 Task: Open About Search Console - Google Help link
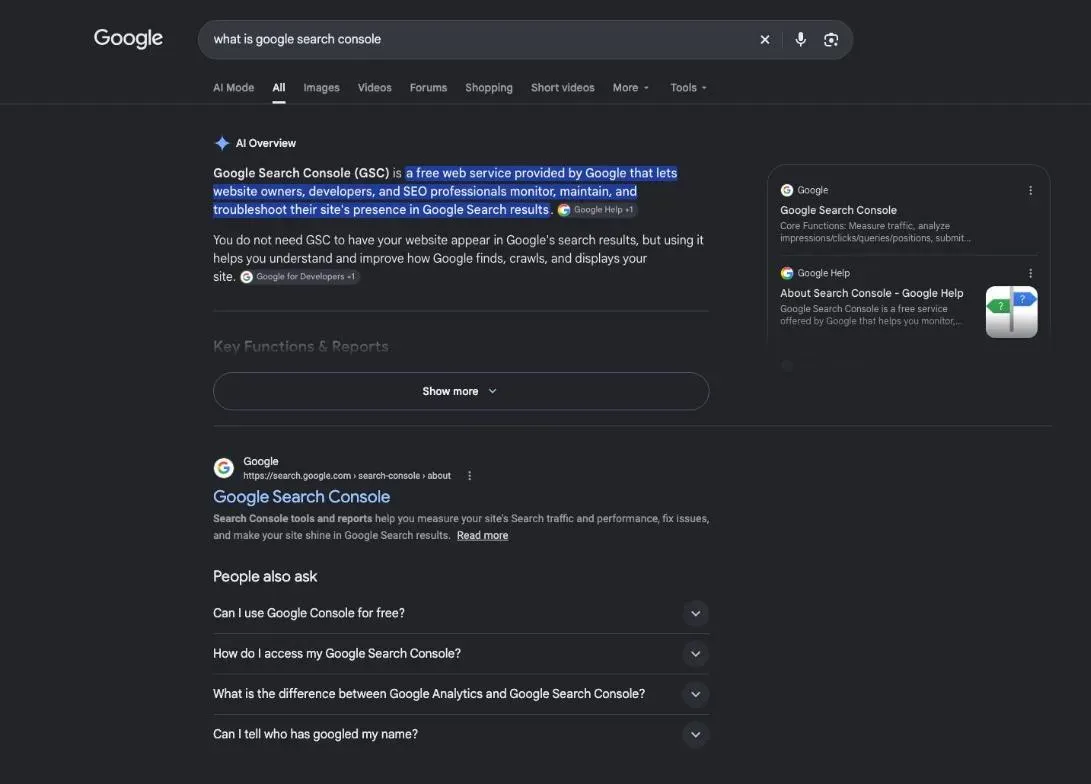pos(871,294)
